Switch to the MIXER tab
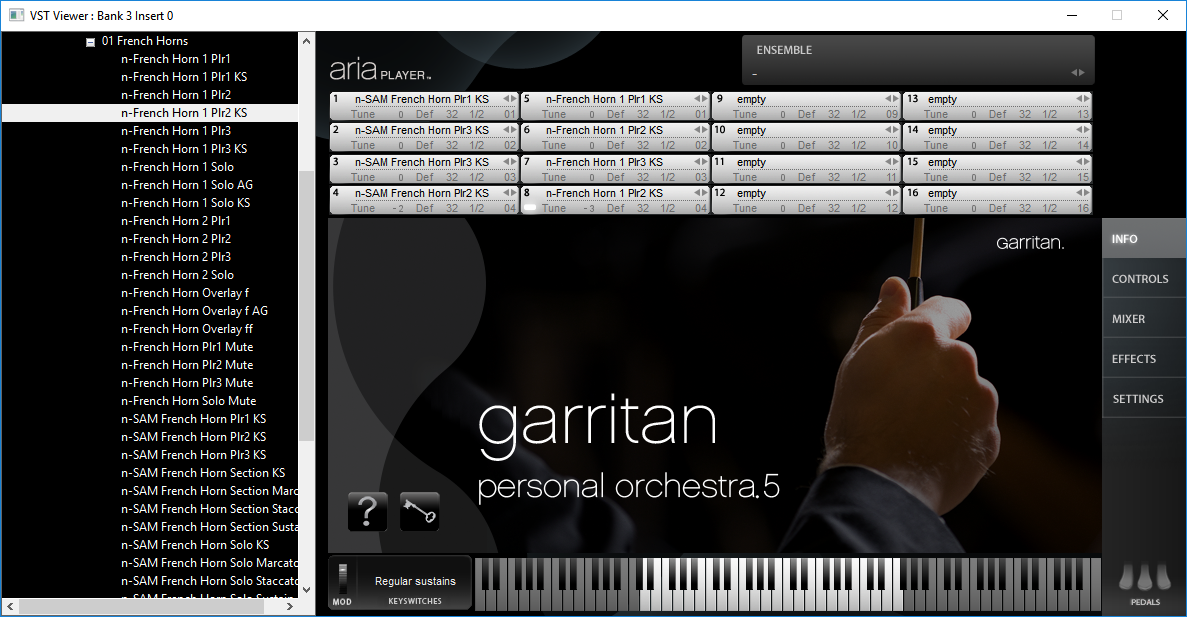The width and height of the screenshot is (1187, 617). (1128, 319)
